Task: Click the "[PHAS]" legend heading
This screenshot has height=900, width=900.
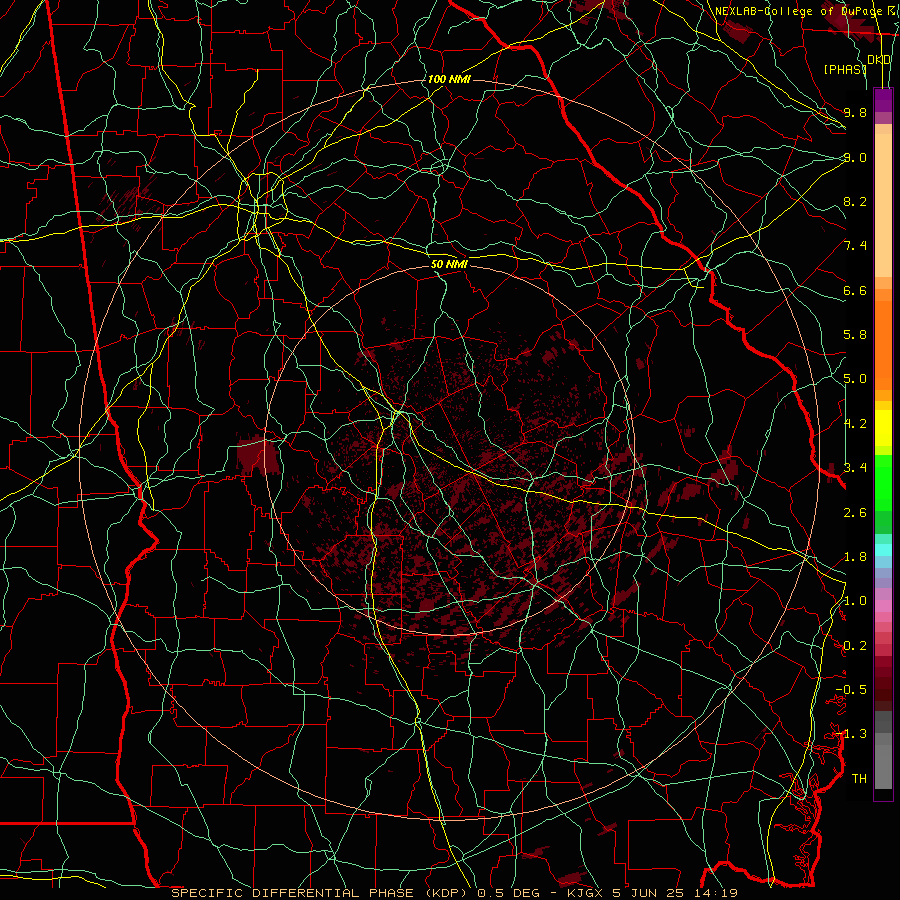Action: pyautogui.click(x=845, y=69)
